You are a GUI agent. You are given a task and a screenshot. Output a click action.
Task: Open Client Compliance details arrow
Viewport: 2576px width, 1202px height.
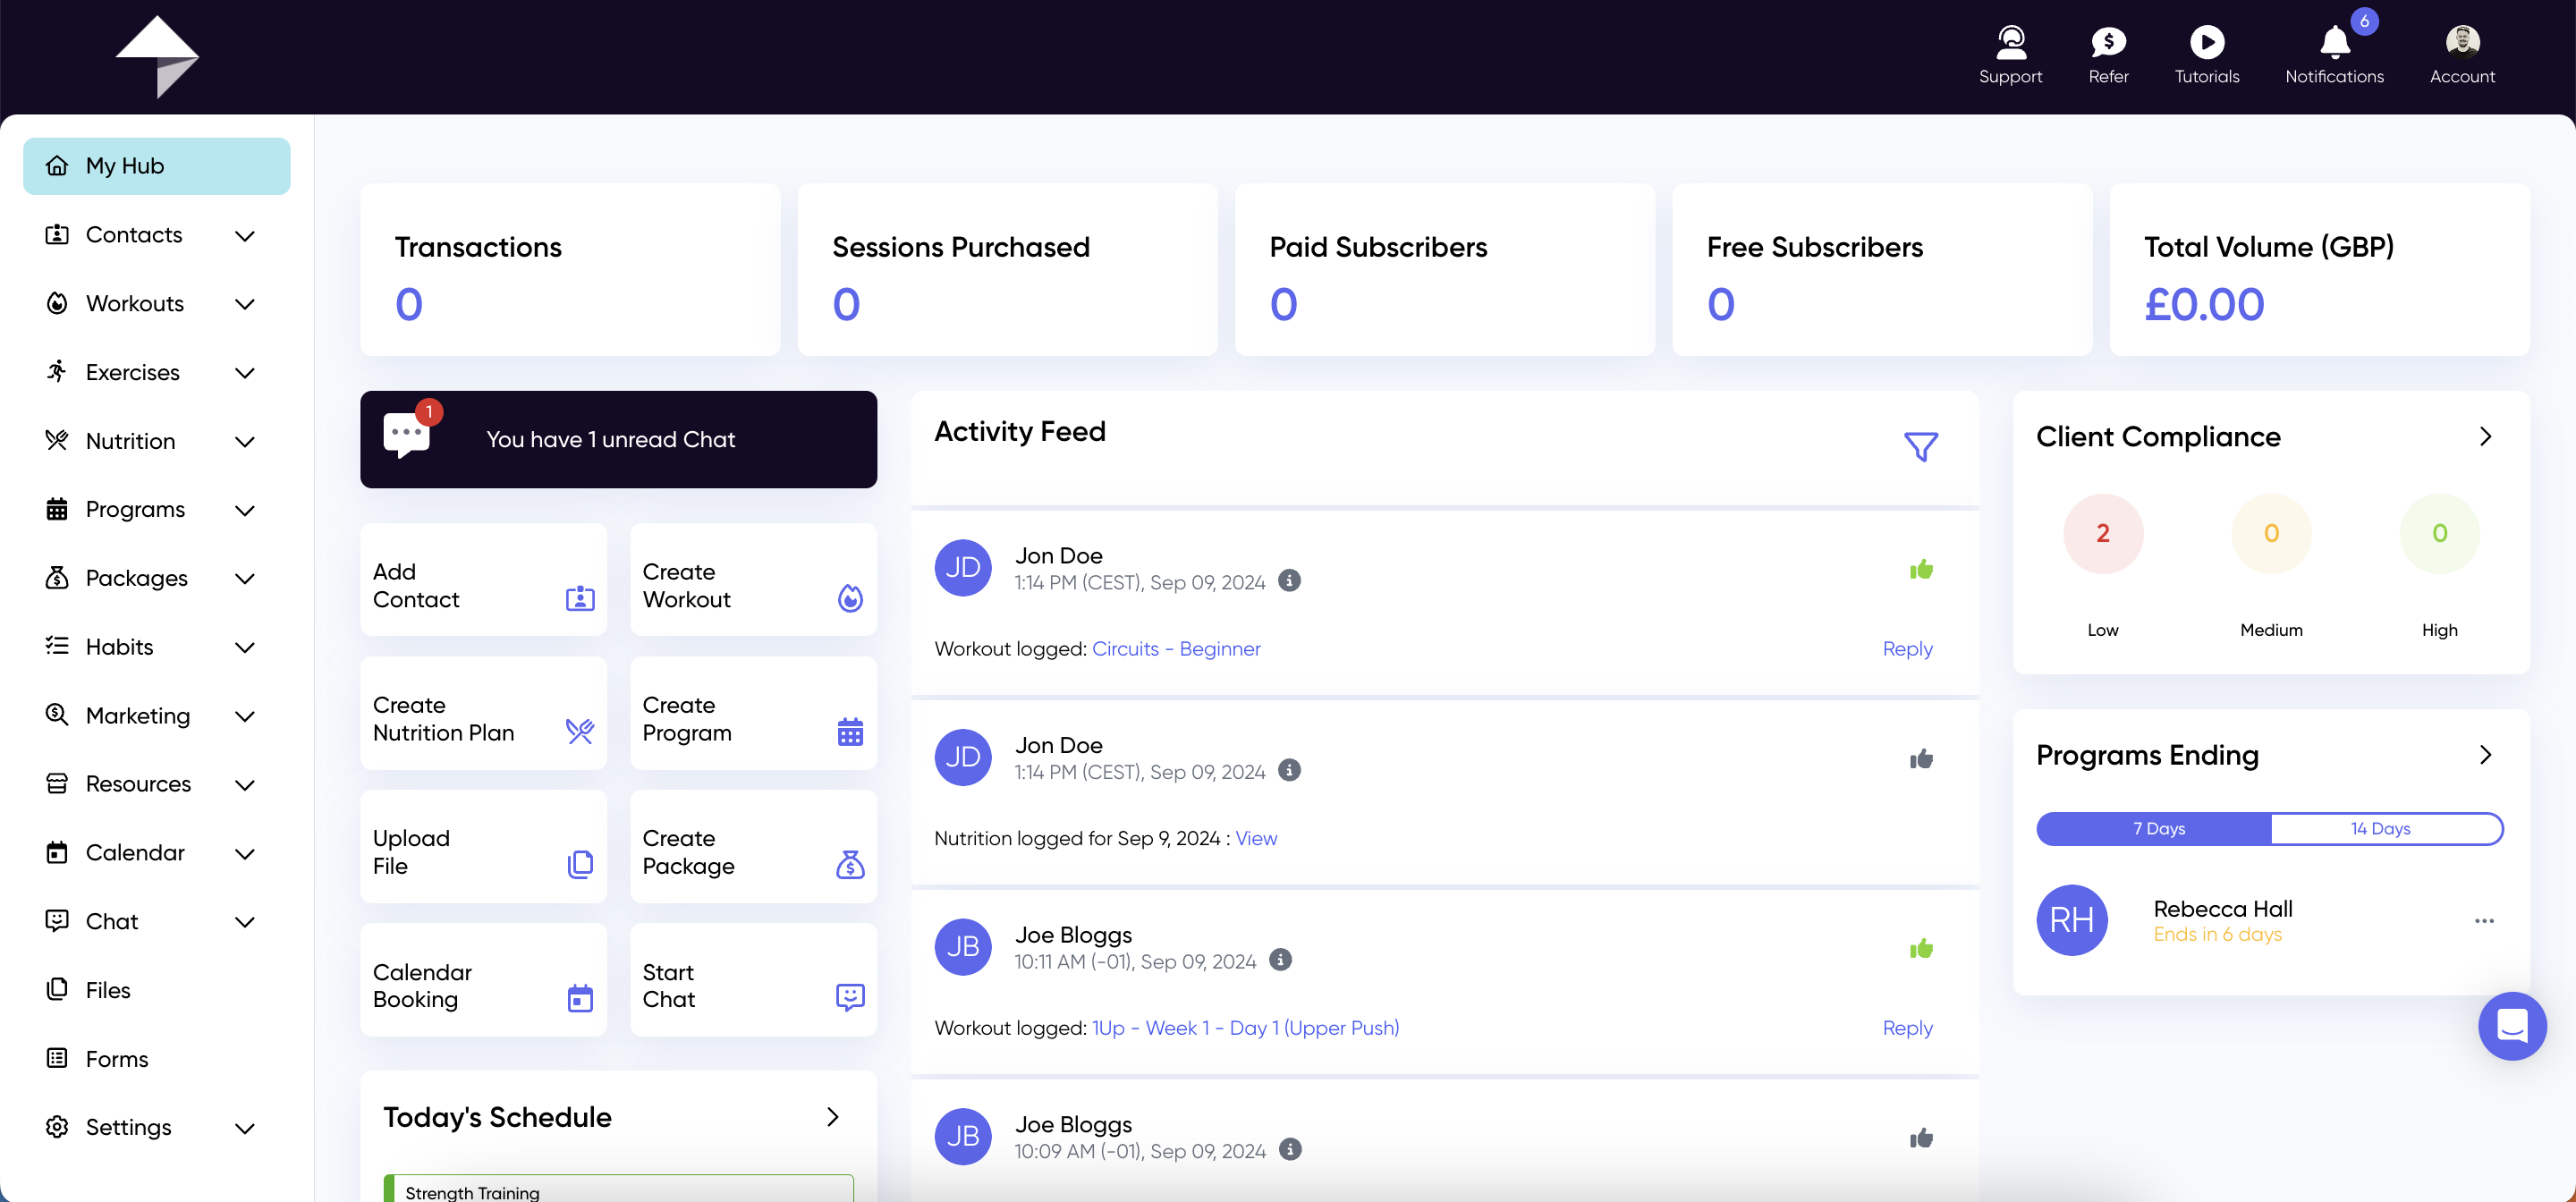2485,437
